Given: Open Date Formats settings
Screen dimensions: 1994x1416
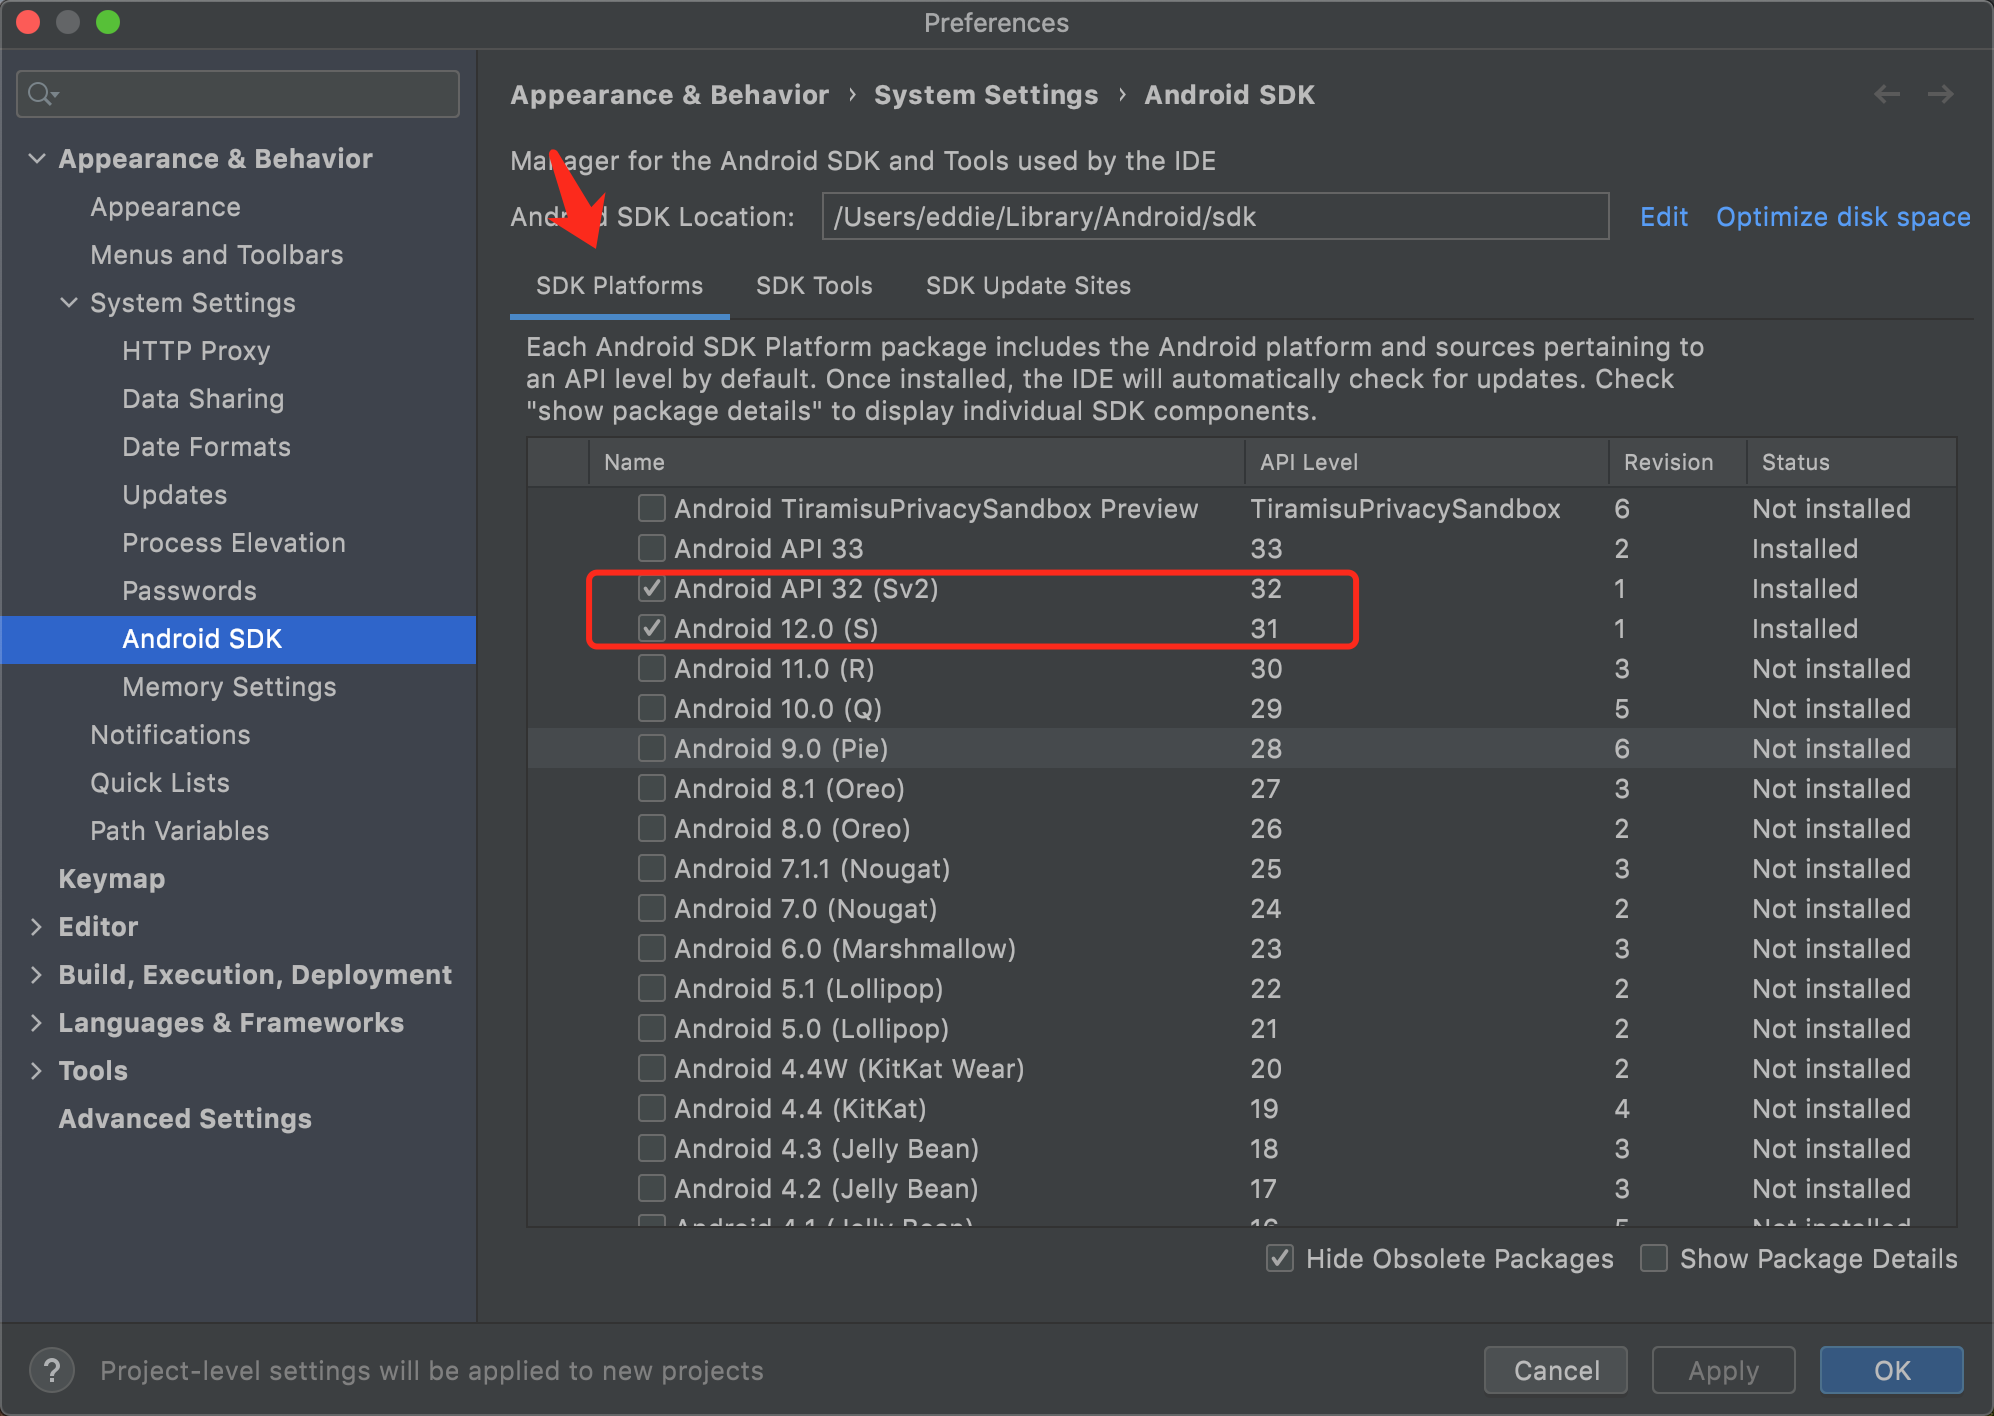Looking at the screenshot, I should tap(206, 446).
